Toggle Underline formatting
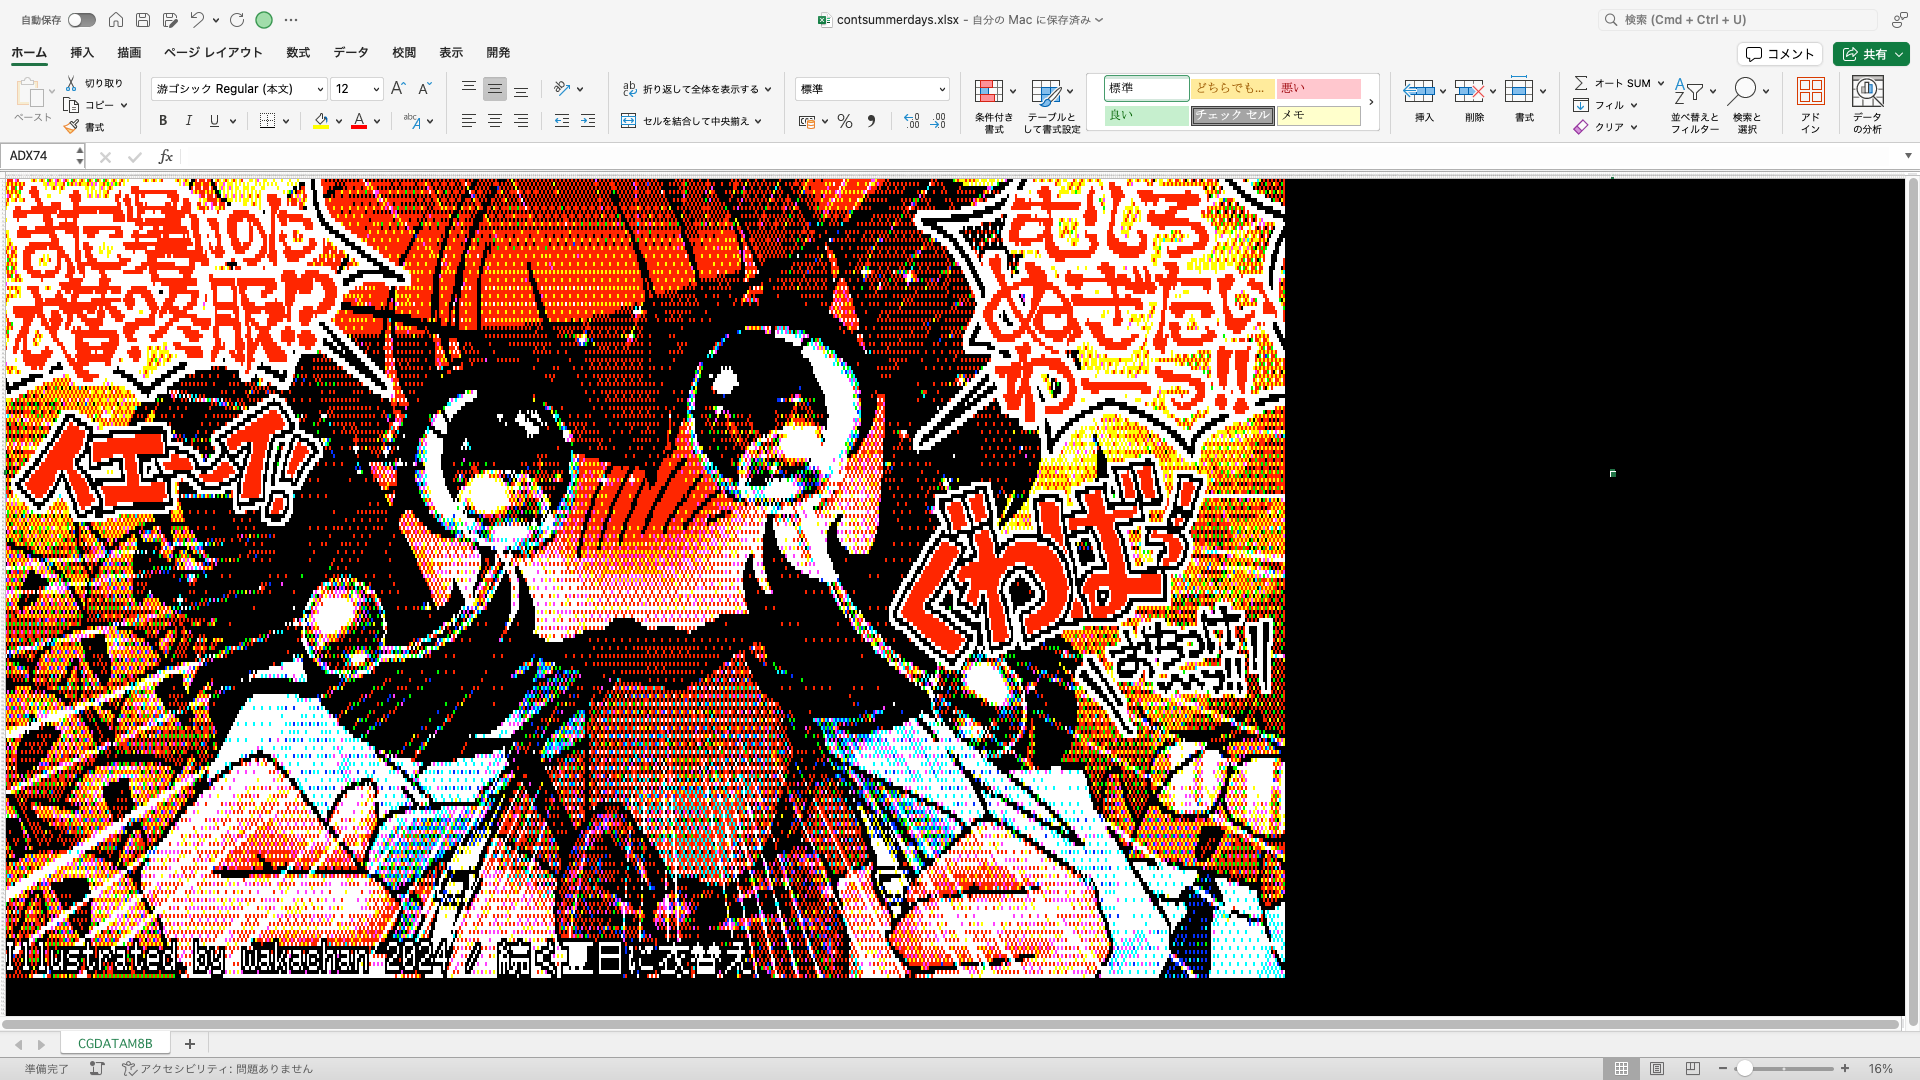Image resolution: width=1920 pixels, height=1080 pixels. click(x=214, y=121)
